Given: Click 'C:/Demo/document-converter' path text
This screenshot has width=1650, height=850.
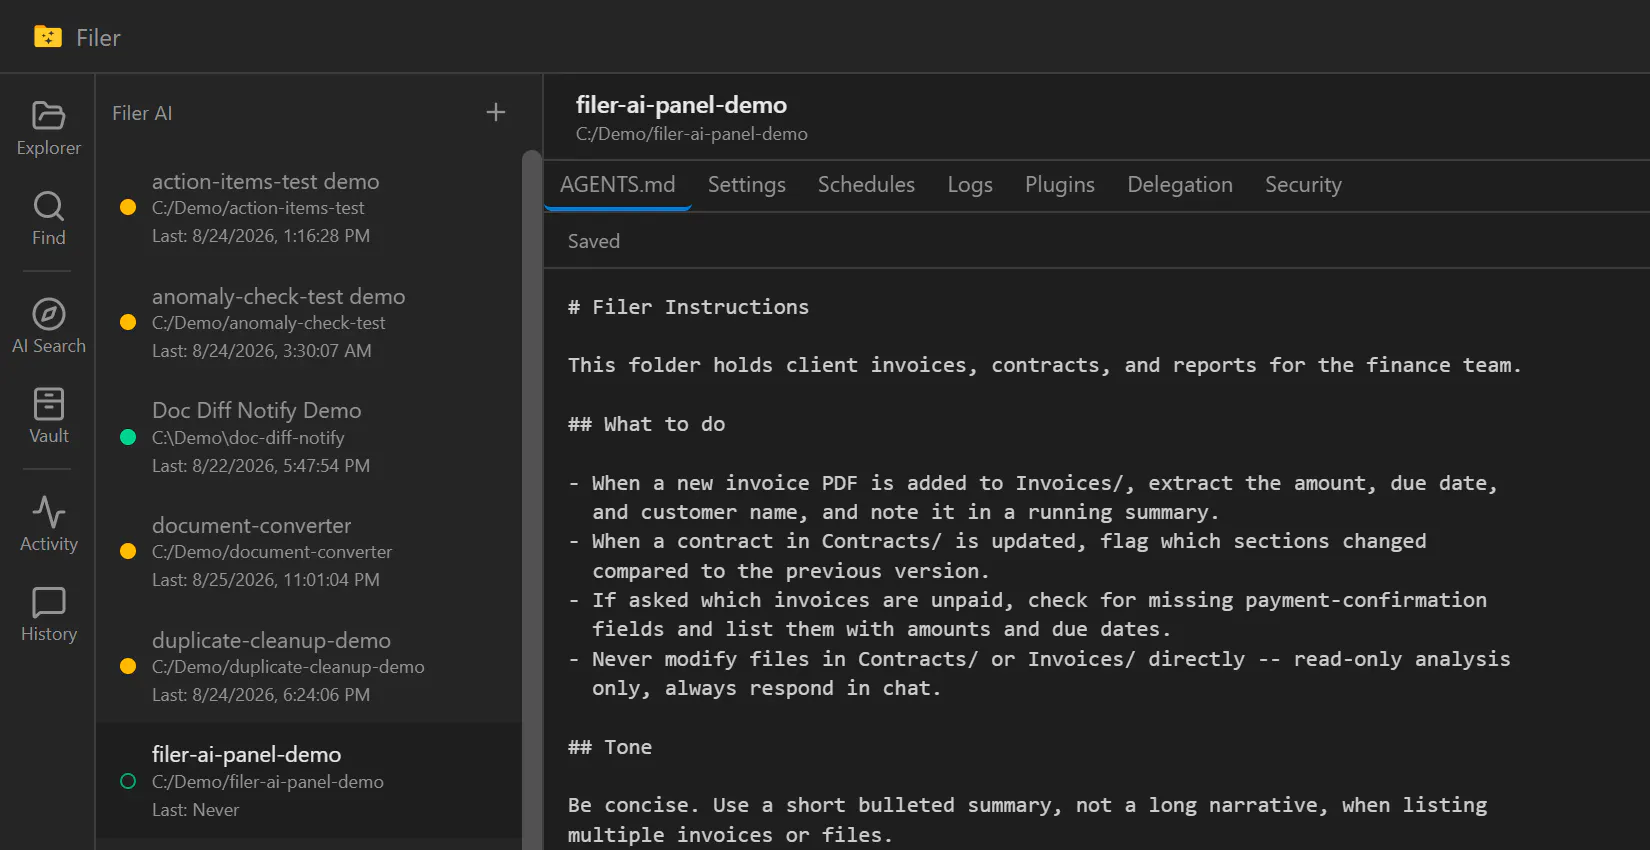Looking at the screenshot, I should click(x=272, y=552).
